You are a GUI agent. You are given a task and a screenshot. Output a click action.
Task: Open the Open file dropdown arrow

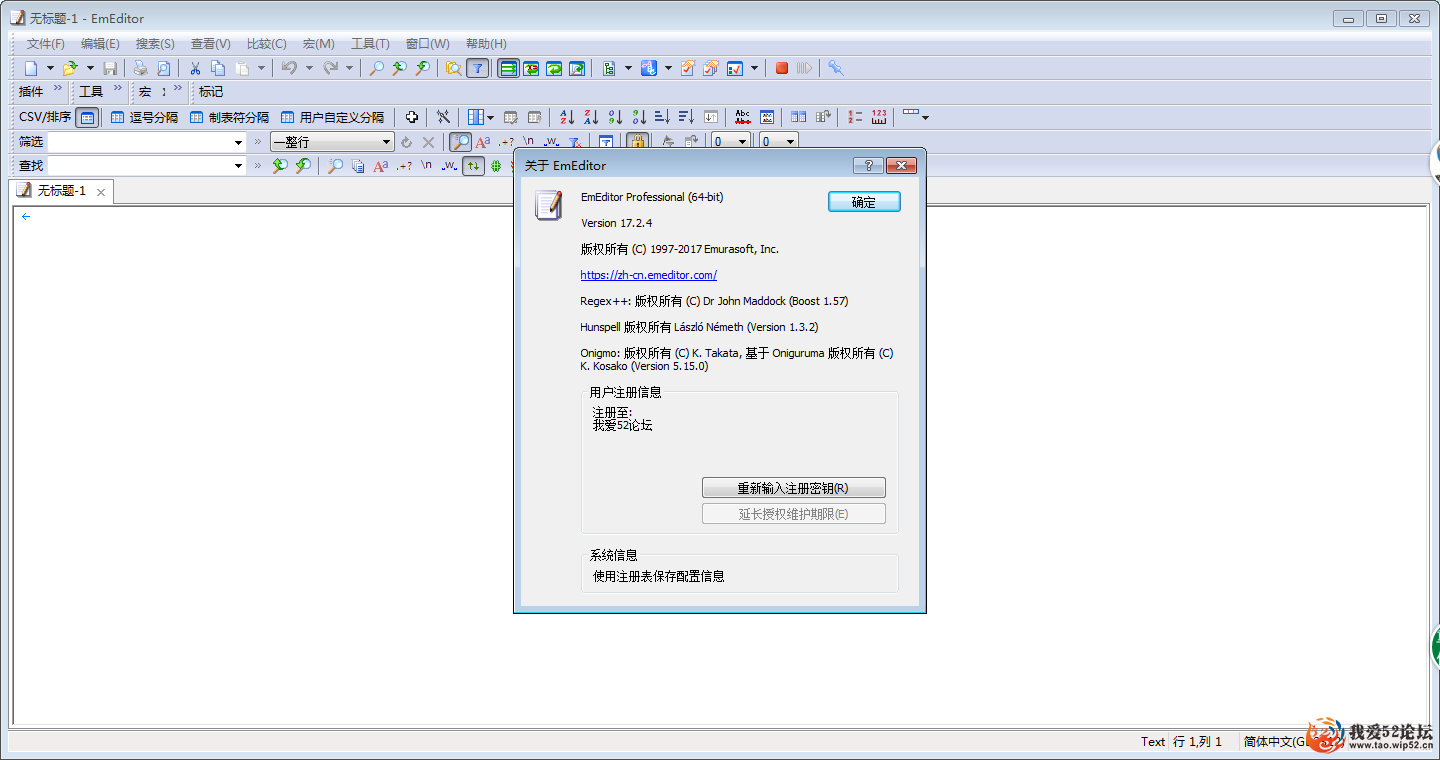(x=89, y=68)
